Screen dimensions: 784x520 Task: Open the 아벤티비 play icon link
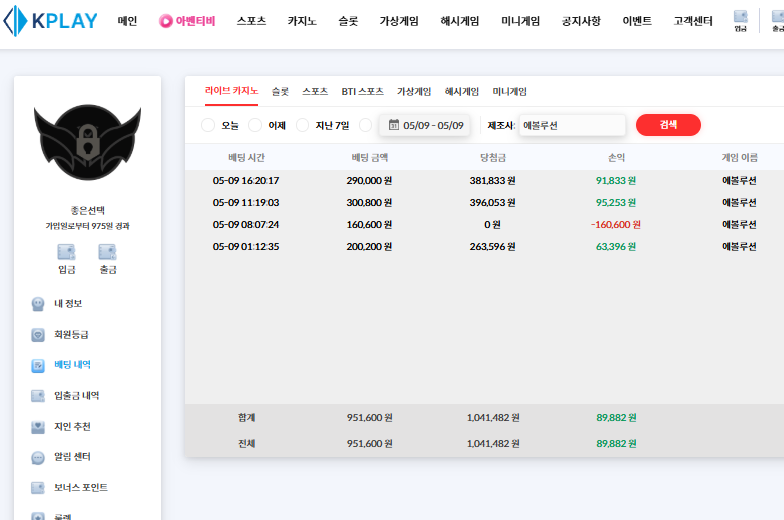[x=166, y=21]
